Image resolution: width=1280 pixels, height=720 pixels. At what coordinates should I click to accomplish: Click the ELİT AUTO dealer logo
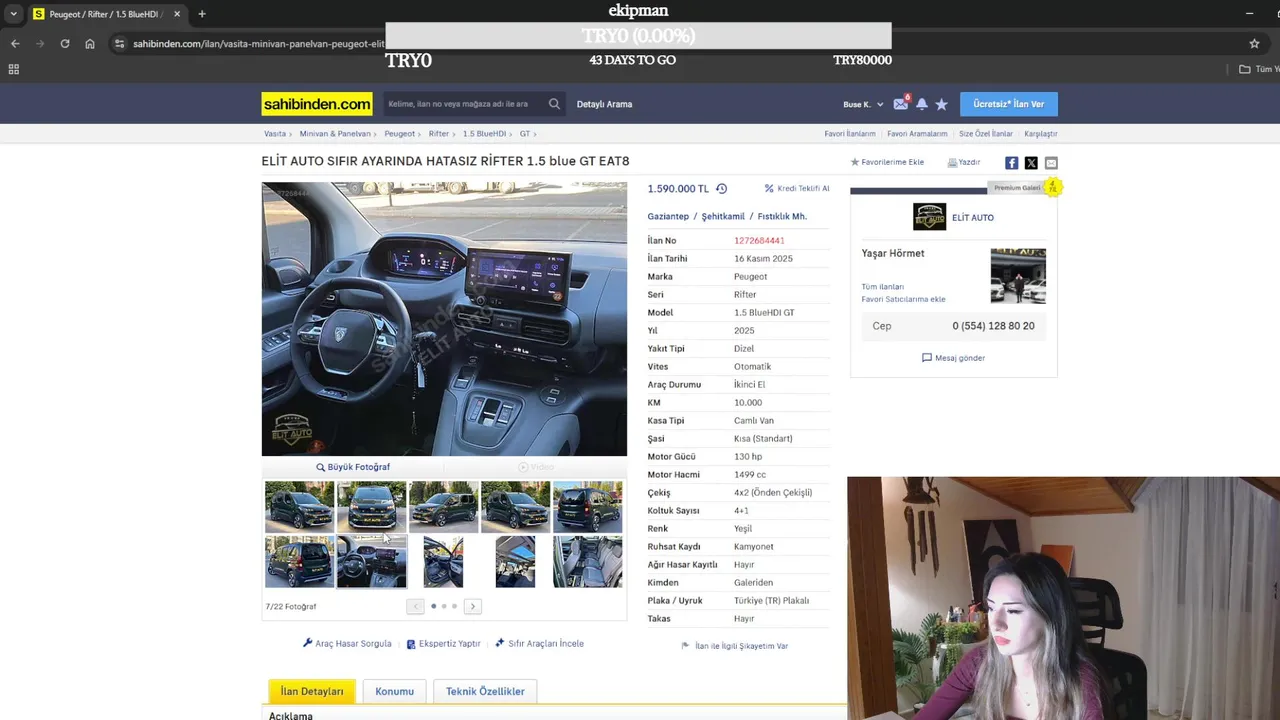click(929, 217)
